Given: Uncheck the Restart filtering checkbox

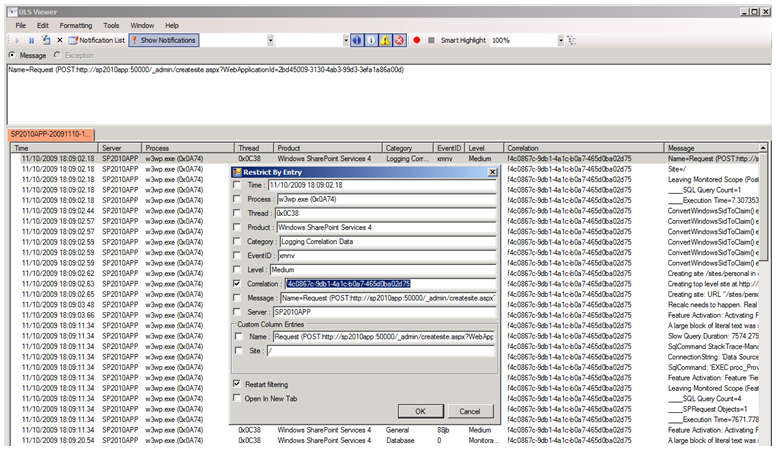Looking at the screenshot, I should pyautogui.click(x=237, y=383).
